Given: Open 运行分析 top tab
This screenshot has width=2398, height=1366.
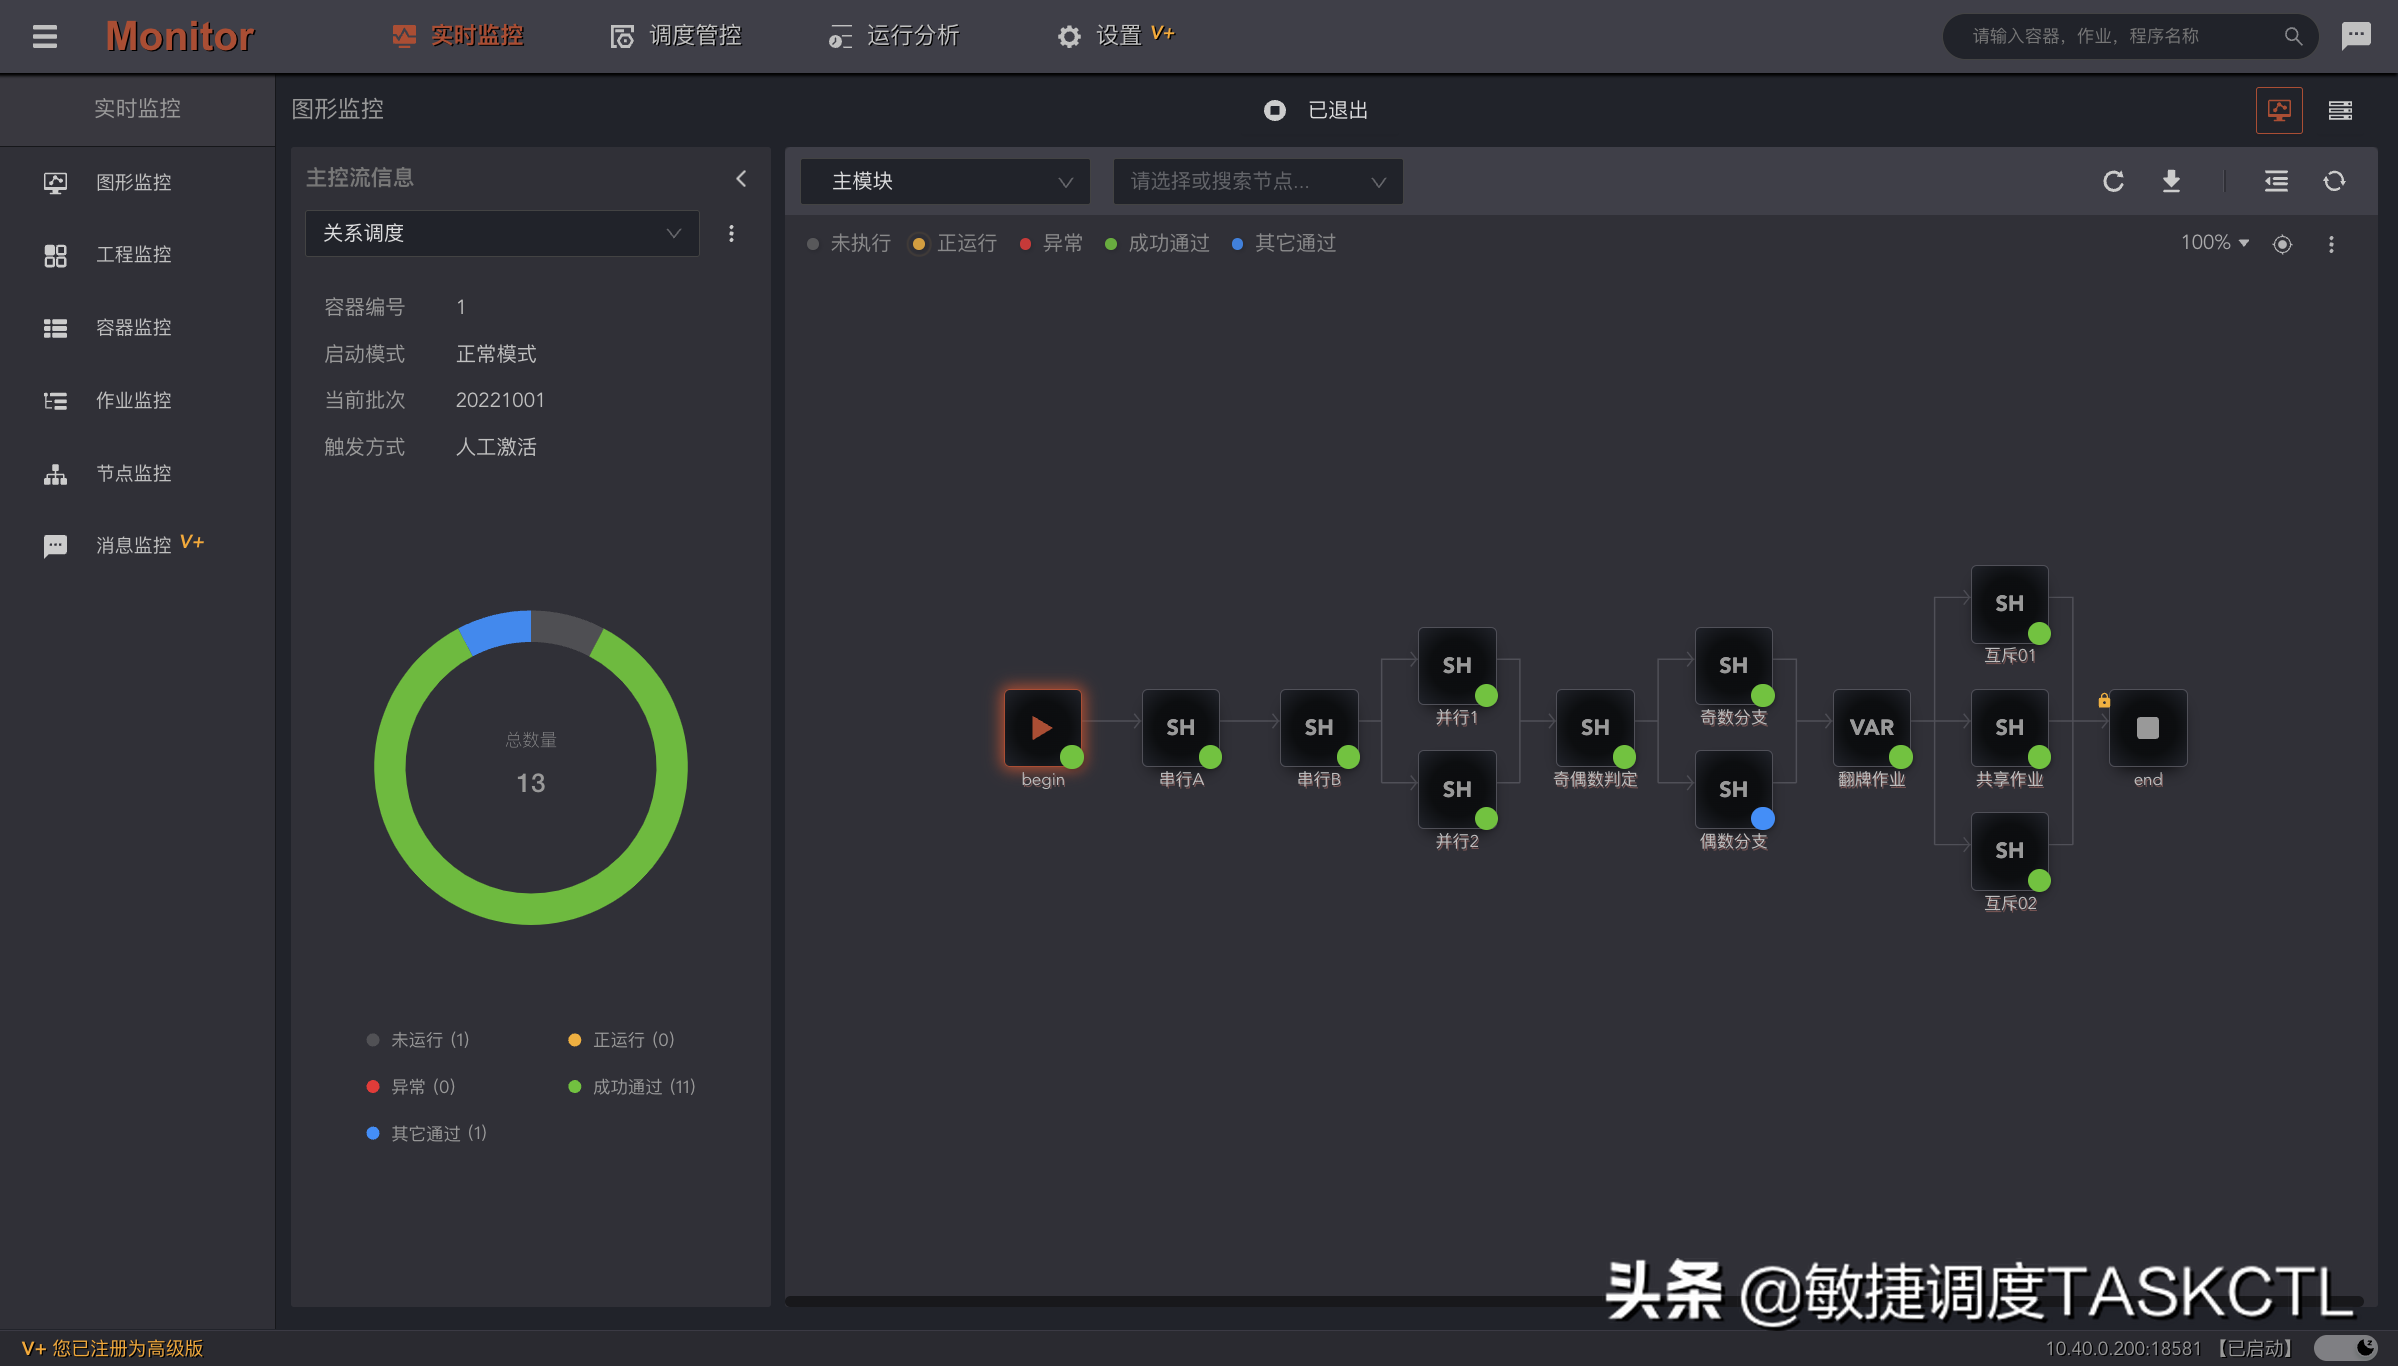Looking at the screenshot, I should coord(894,36).
